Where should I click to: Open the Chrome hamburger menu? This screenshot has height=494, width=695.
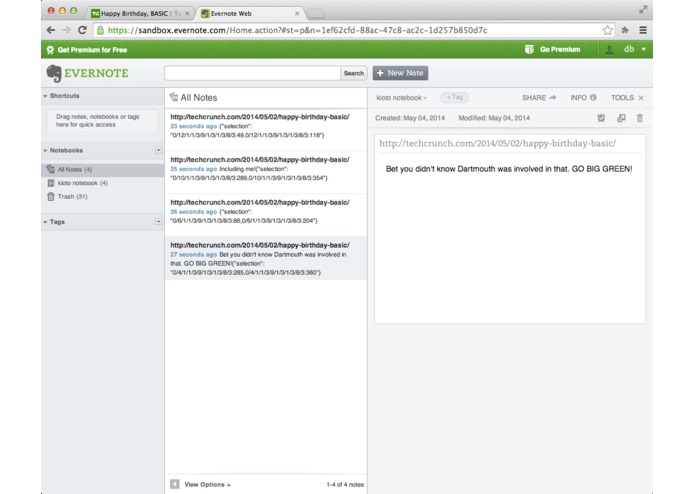point(643,30)
